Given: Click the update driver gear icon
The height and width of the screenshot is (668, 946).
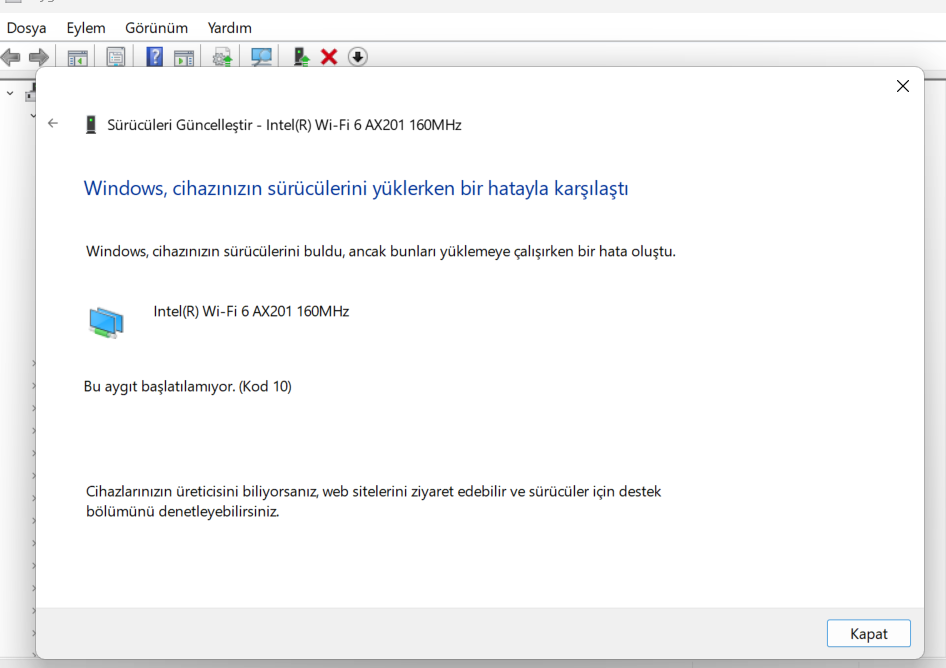Looking at the screenshot, I should click(x=223, y=57).
